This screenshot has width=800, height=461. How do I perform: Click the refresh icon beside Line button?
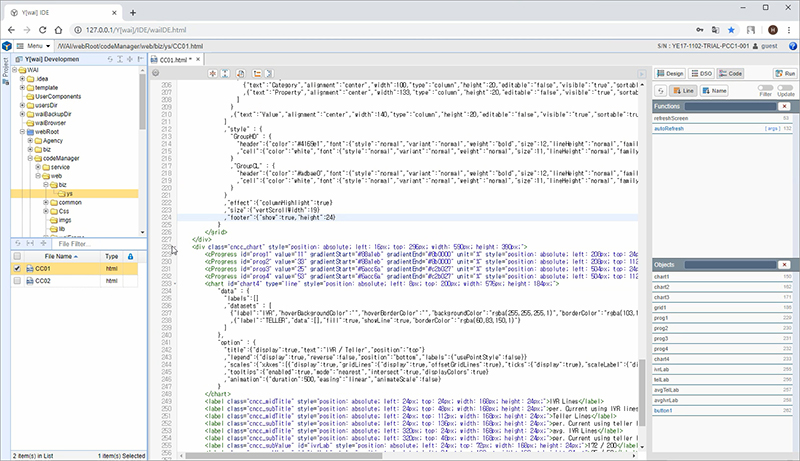[661, 90]
